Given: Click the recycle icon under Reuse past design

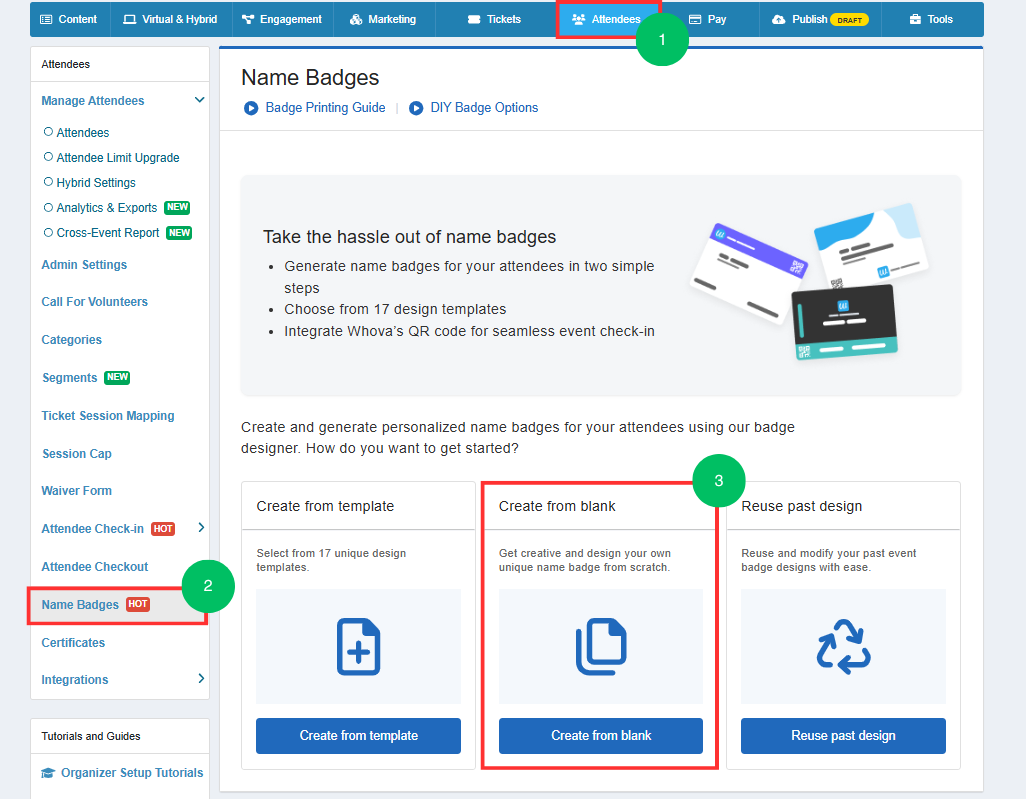Looking at the screenshot, I should click(843, 647).
